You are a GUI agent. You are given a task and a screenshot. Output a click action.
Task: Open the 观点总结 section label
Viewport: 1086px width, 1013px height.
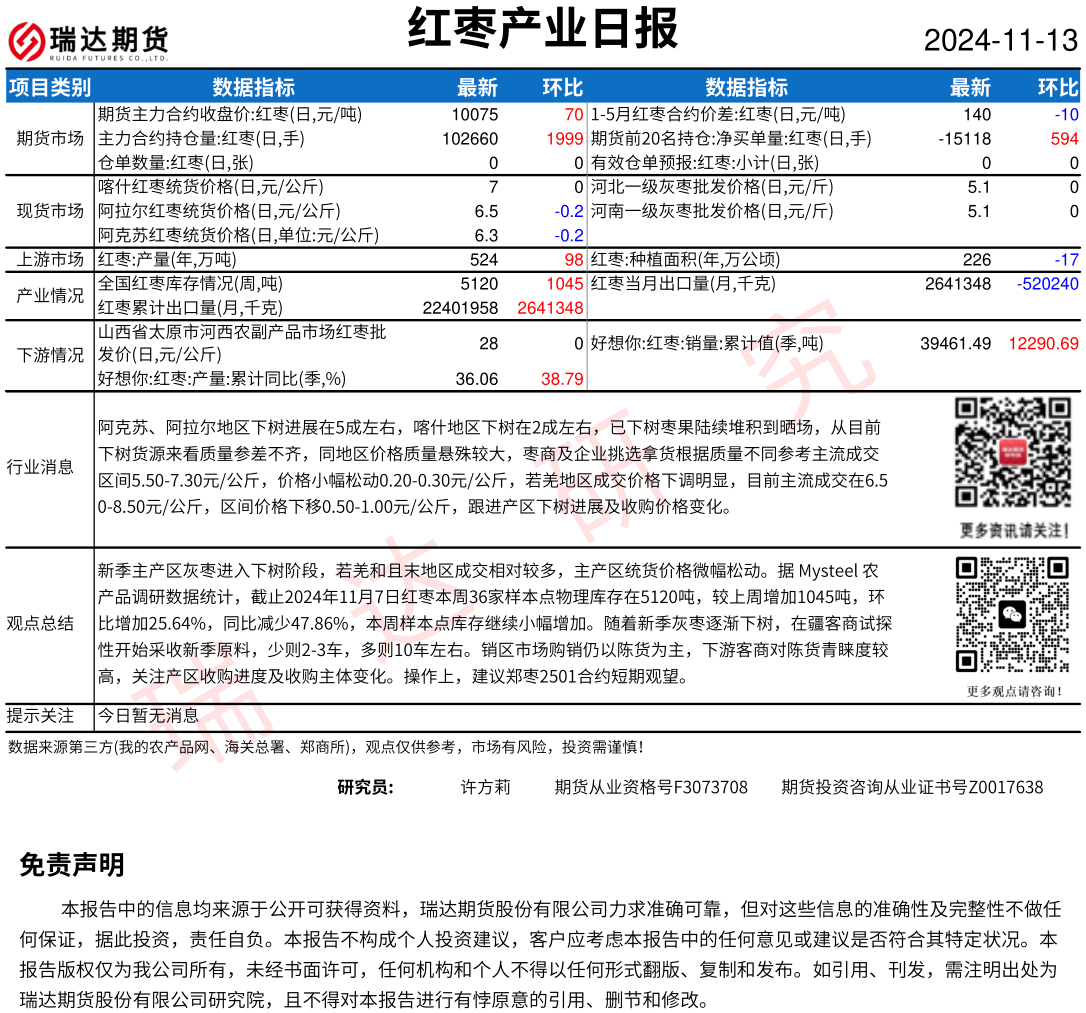coord(40,623)
